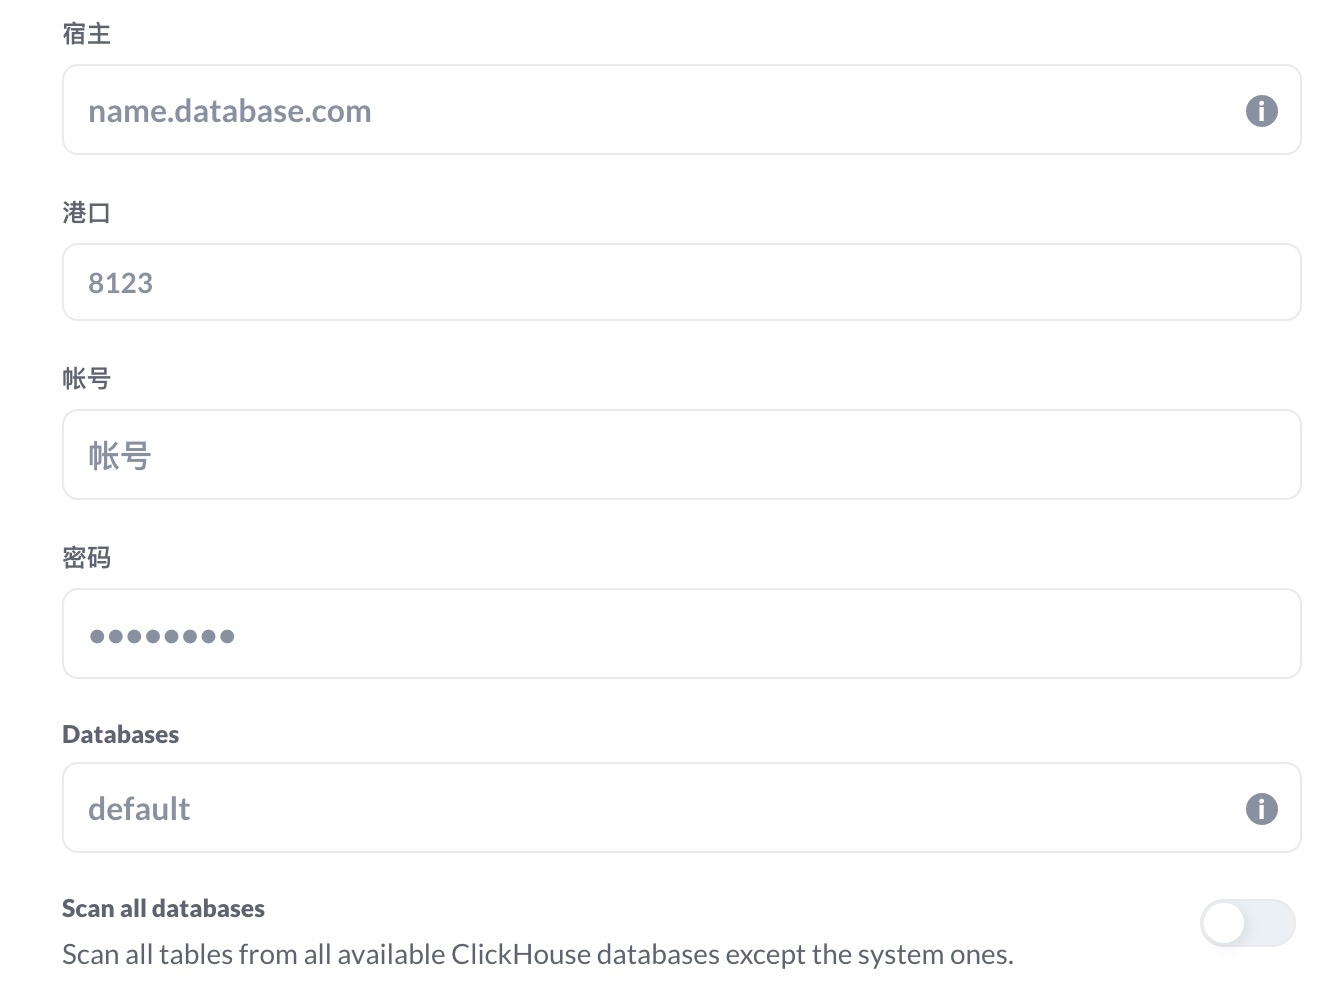This screenshot has width=1330, height=1000.
Task: Click the info icon in the Databases field
Action: (x=1261, y=808)
